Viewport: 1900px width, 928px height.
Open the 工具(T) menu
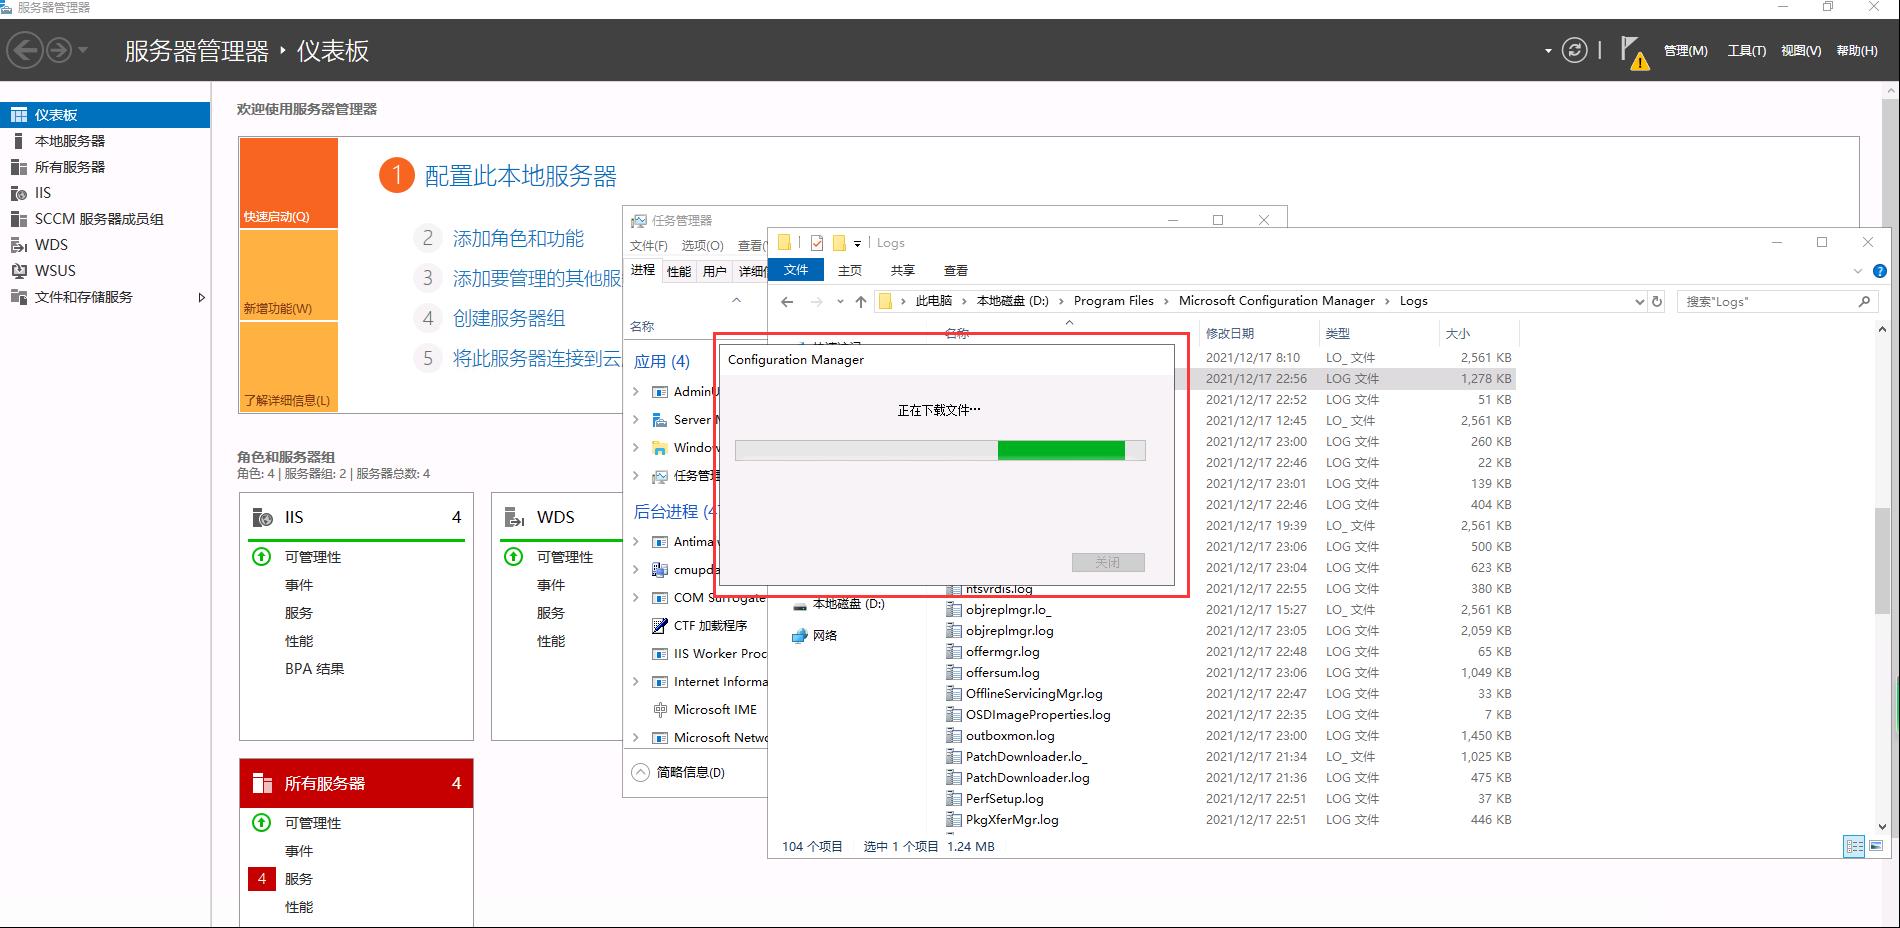pos(1746,51)
